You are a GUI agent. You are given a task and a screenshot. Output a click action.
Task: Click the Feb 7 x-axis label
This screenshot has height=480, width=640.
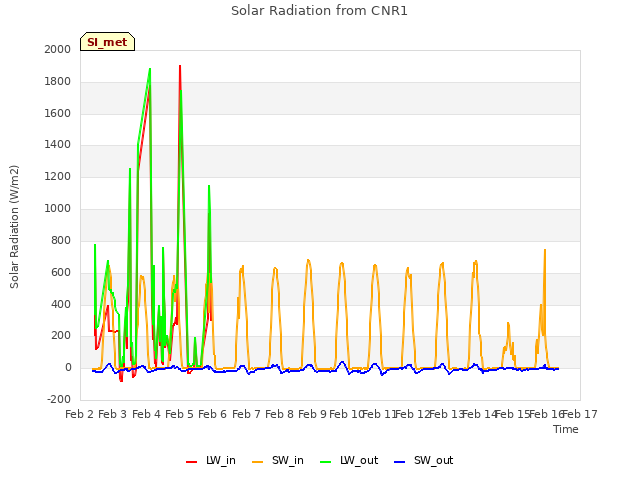pos(246,414)
